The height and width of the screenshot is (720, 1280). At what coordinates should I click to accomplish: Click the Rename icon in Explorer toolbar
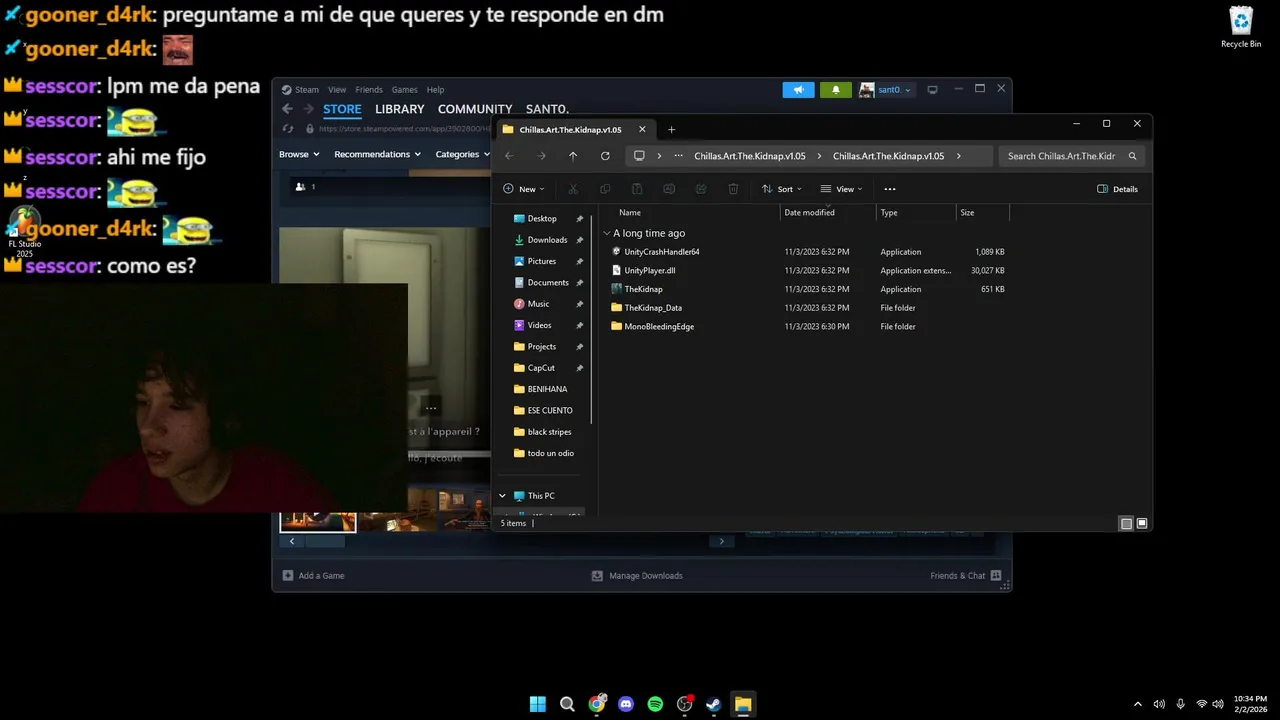(x=669, y=189)
